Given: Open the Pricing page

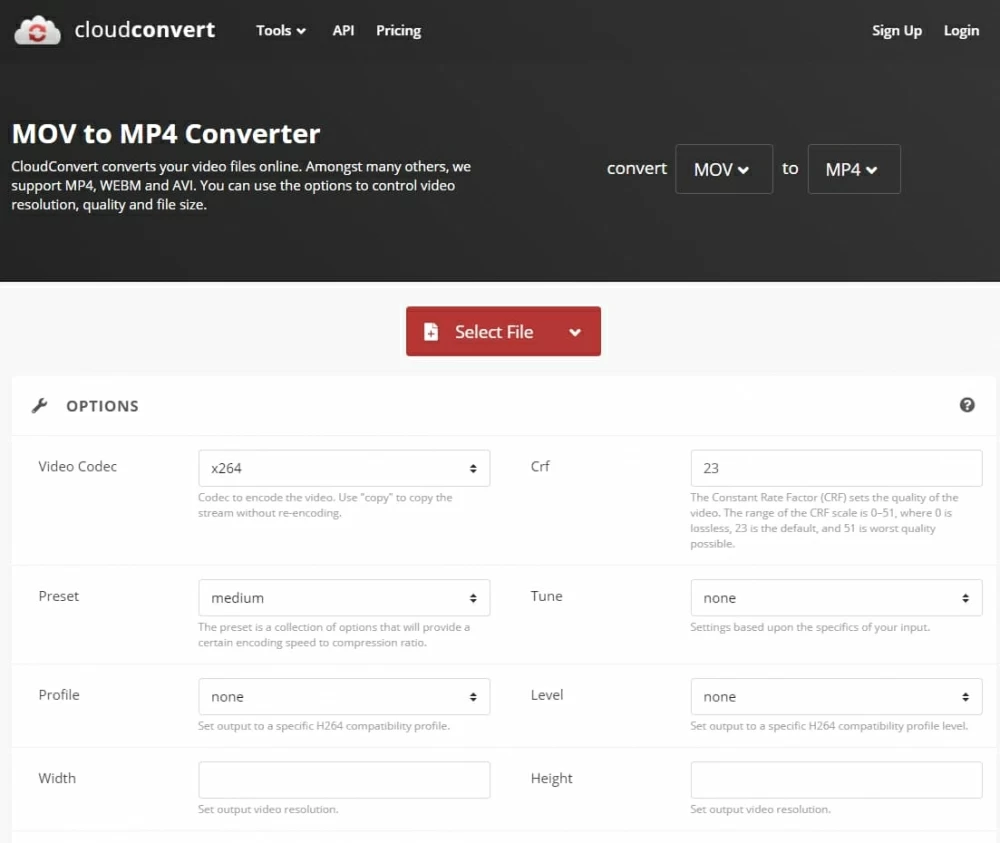Looking at the screenshot, I should pos(399,31).
